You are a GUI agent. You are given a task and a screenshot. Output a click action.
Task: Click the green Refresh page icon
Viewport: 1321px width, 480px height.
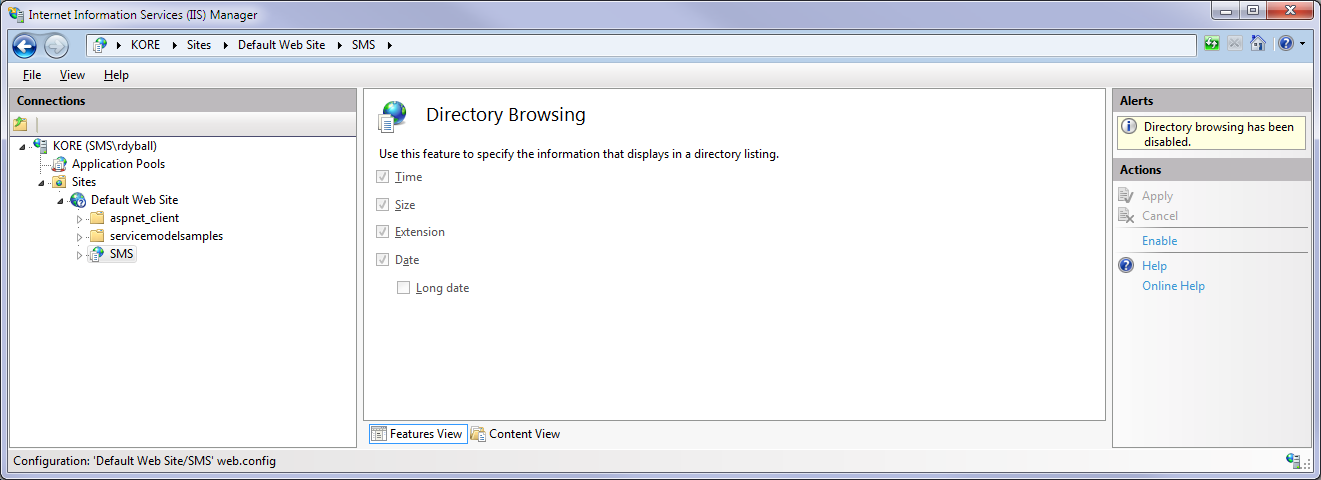click(1212, 44)
